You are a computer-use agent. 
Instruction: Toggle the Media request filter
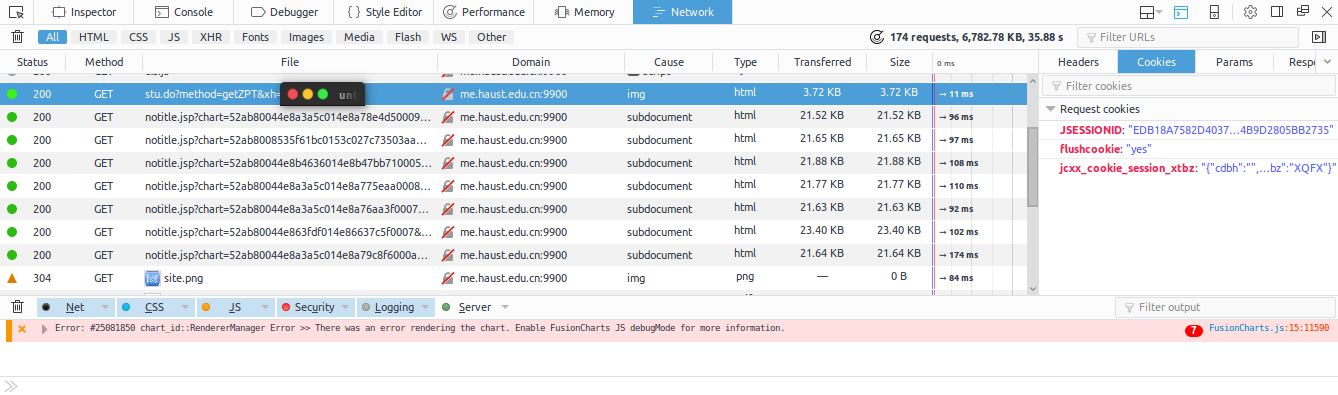[359, 37]
